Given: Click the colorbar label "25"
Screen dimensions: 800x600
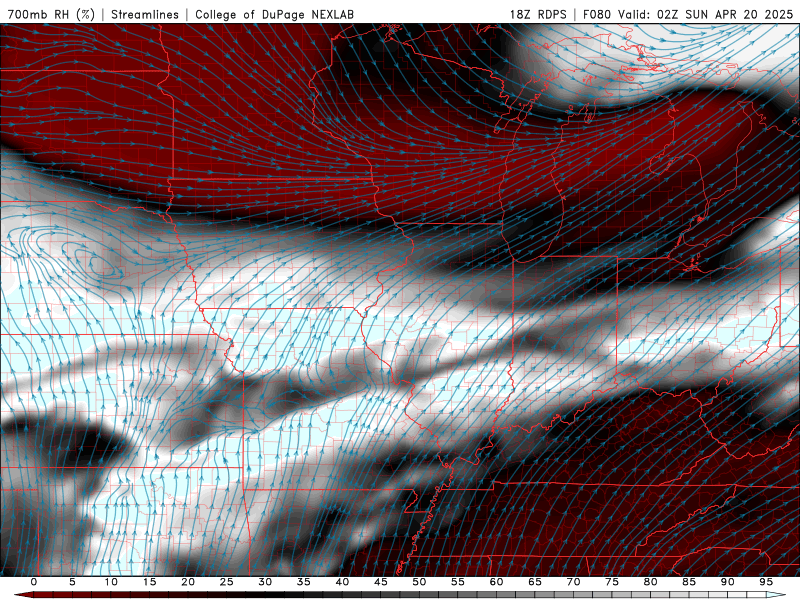Looking at the screenshot, I should point(227,582).
